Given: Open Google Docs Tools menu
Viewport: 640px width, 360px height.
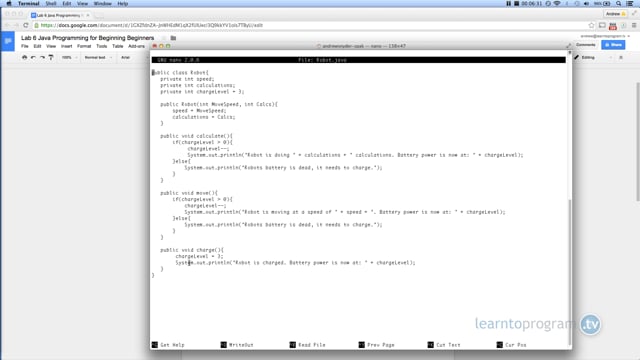Looking at the screenshot, I should tap(102, 46).
